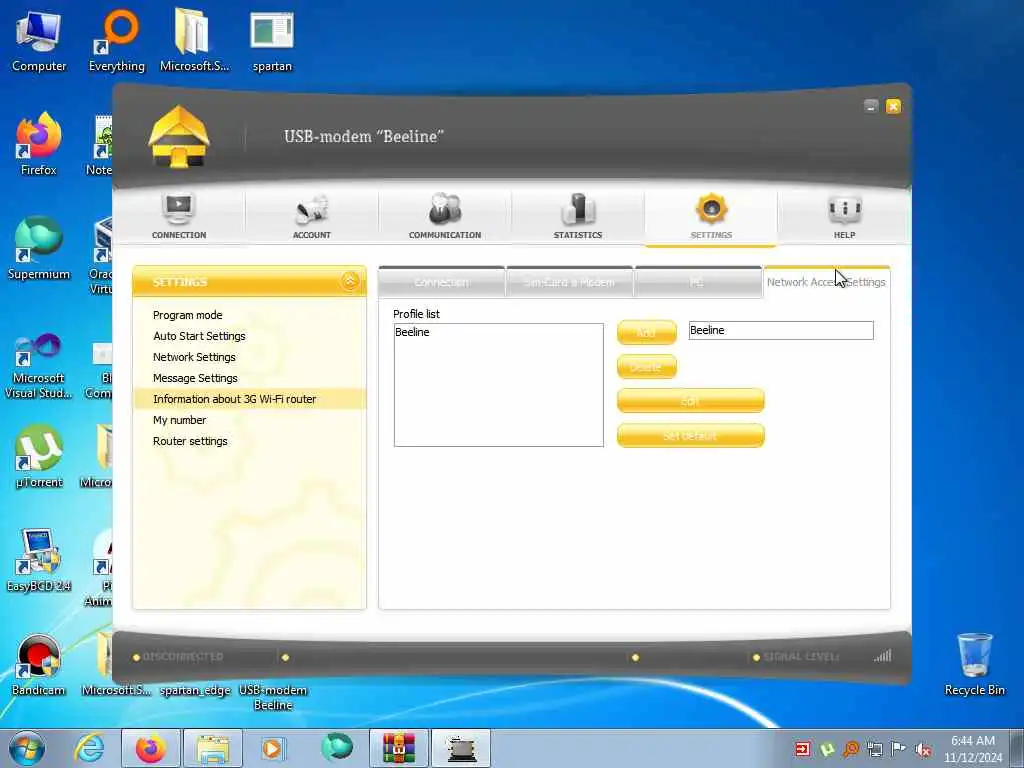Open Auto Start Settings
This screenshot has height=768, width=1024.
(x=199, y=336)
